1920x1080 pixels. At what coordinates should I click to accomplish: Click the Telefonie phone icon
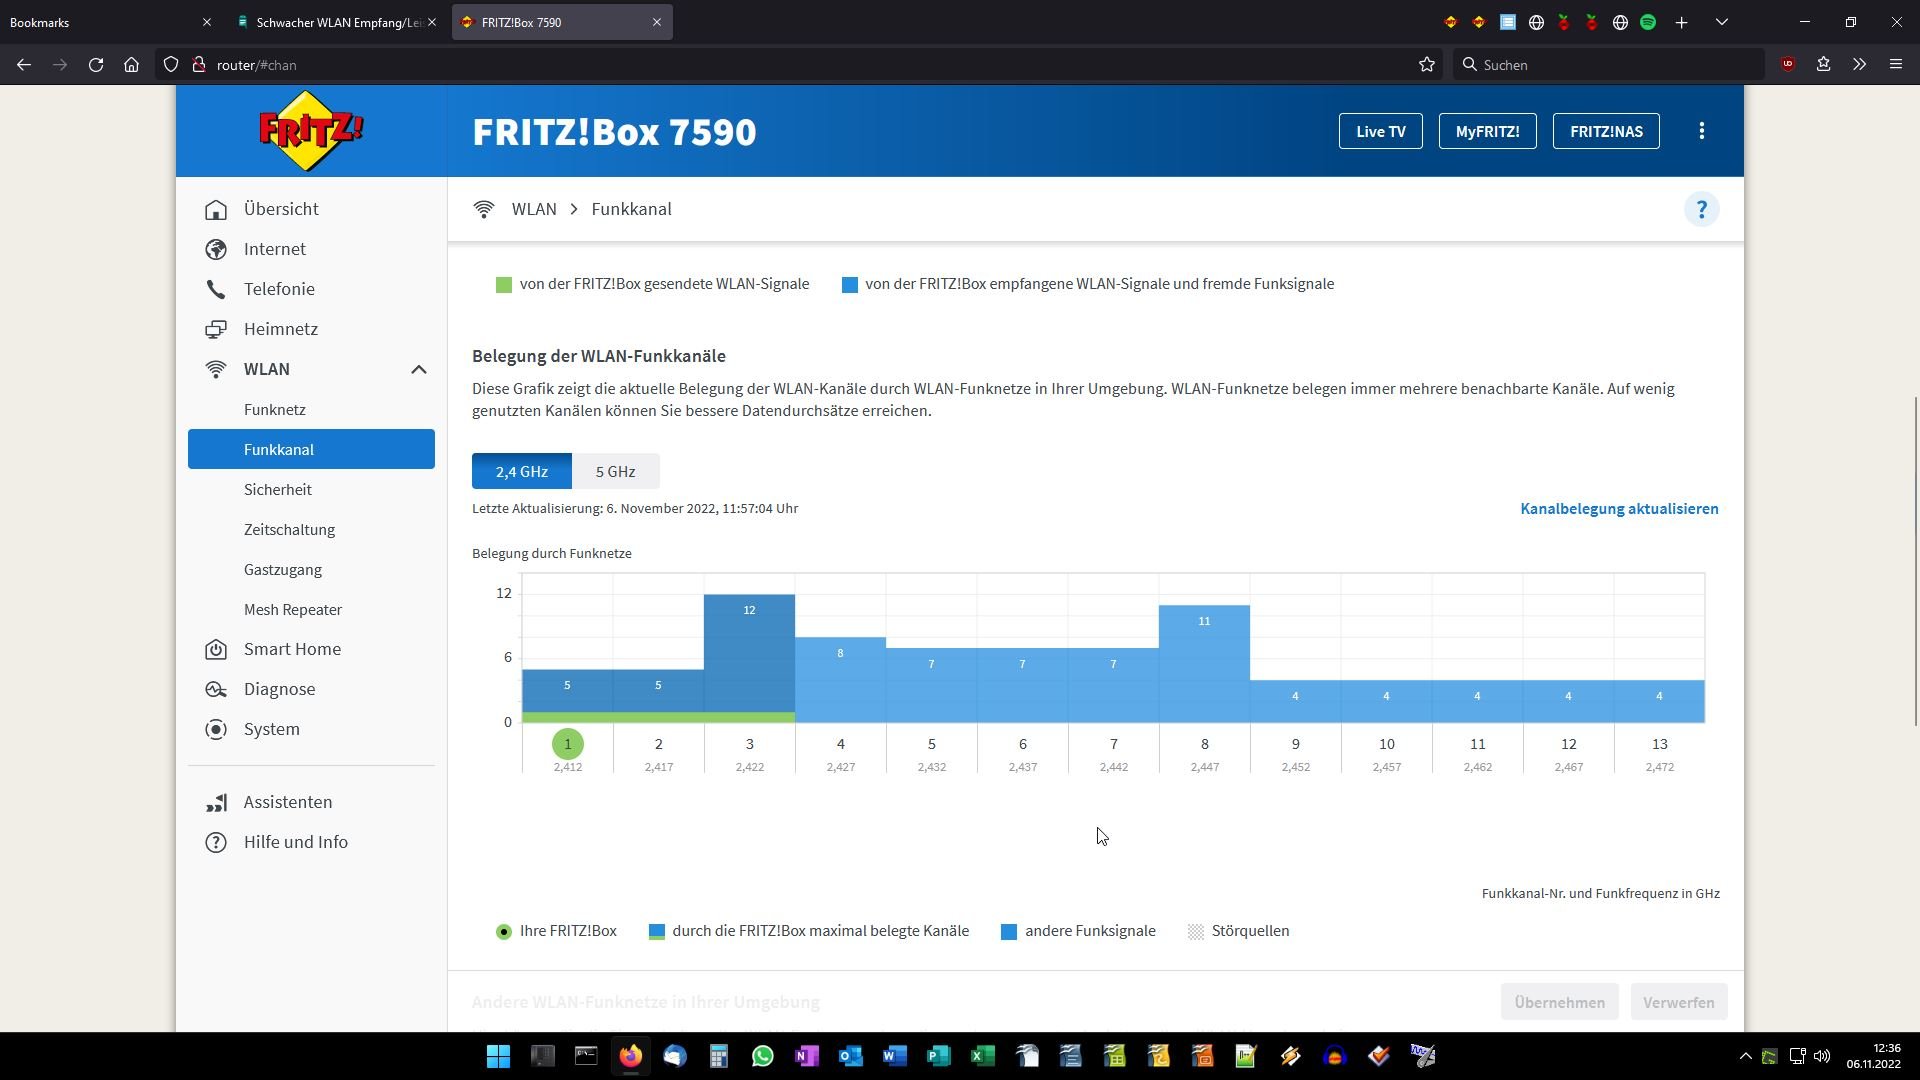(216, 289)
